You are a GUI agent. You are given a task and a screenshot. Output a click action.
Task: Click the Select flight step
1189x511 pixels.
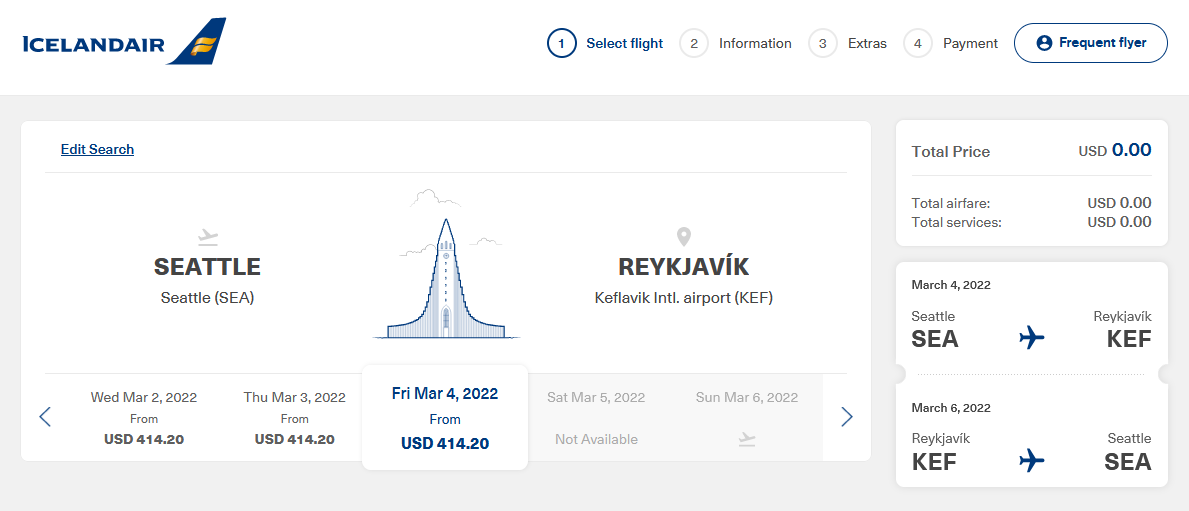point(605,43)
